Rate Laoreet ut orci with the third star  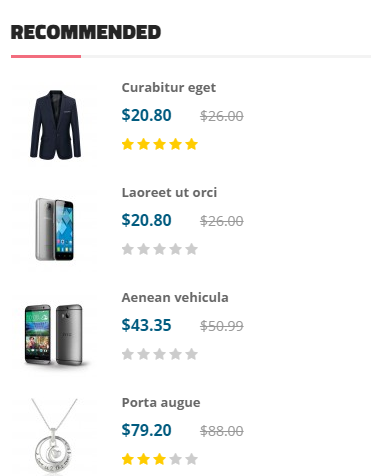160,249
